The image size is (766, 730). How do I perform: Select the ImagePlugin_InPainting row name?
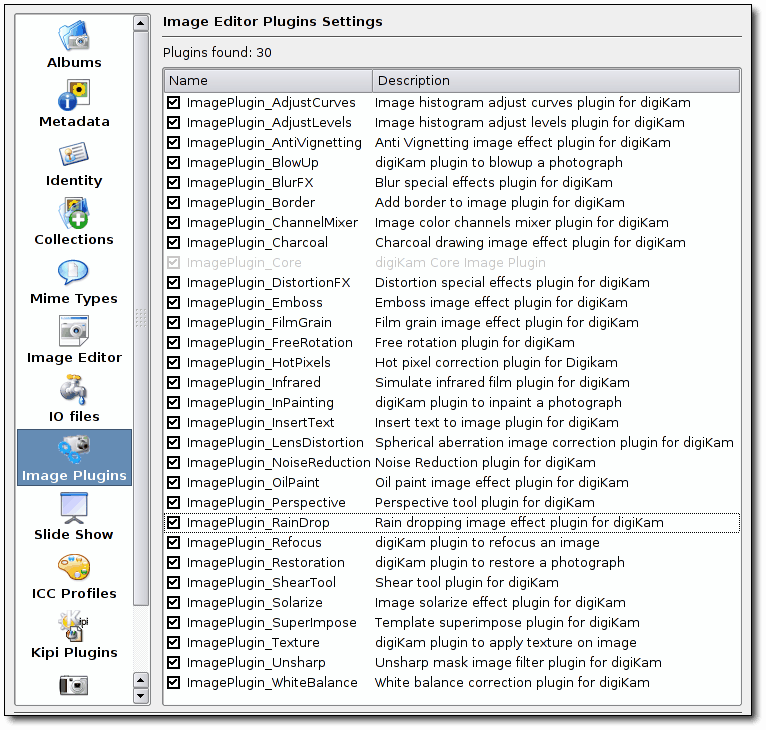coord(260,403)
